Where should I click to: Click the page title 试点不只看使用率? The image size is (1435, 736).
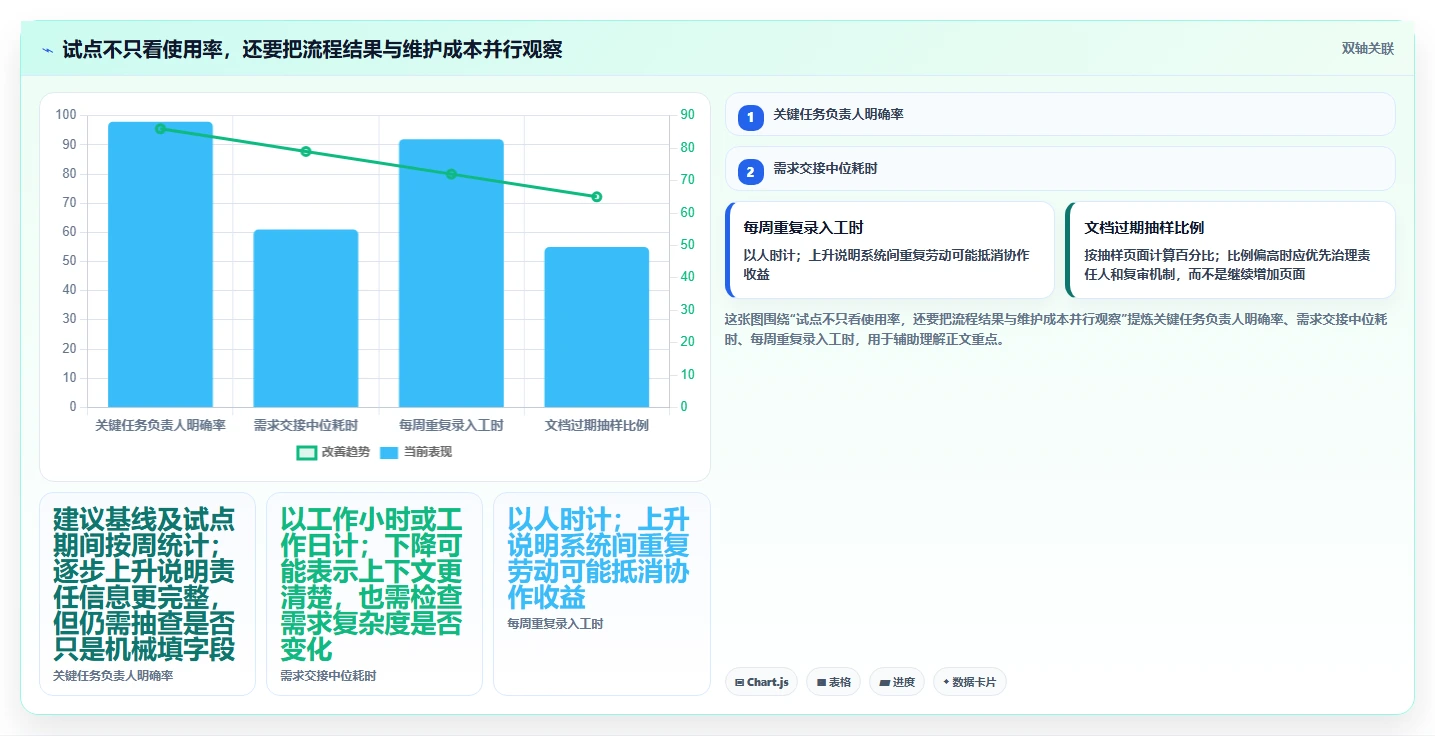coord(312,50)
